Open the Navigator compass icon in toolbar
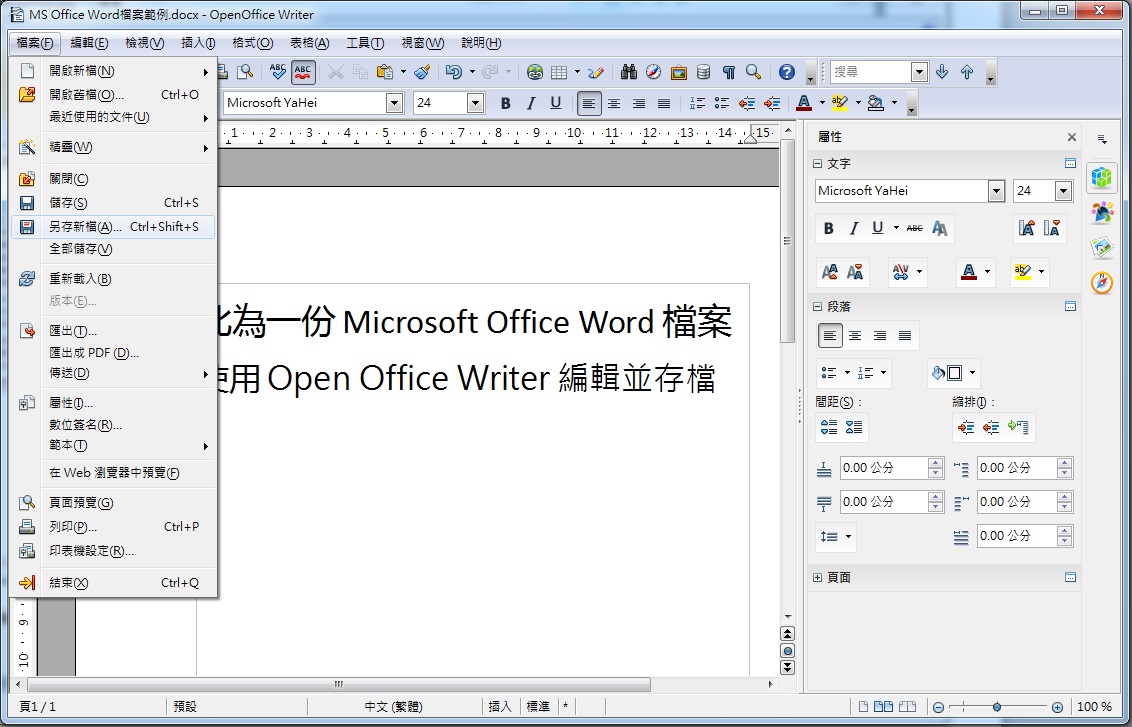1132x727 pixels. [654, 72]
